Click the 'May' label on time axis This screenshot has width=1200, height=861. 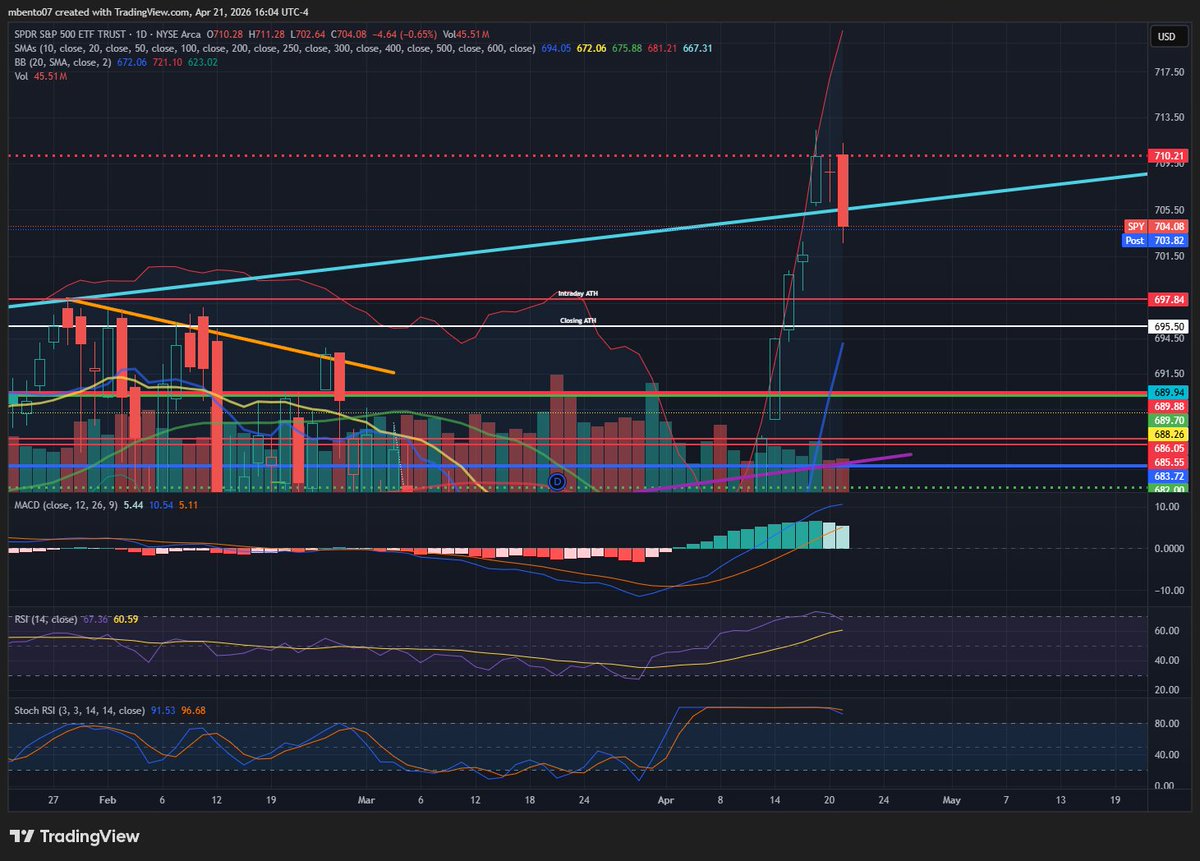(x=951, y=800)
